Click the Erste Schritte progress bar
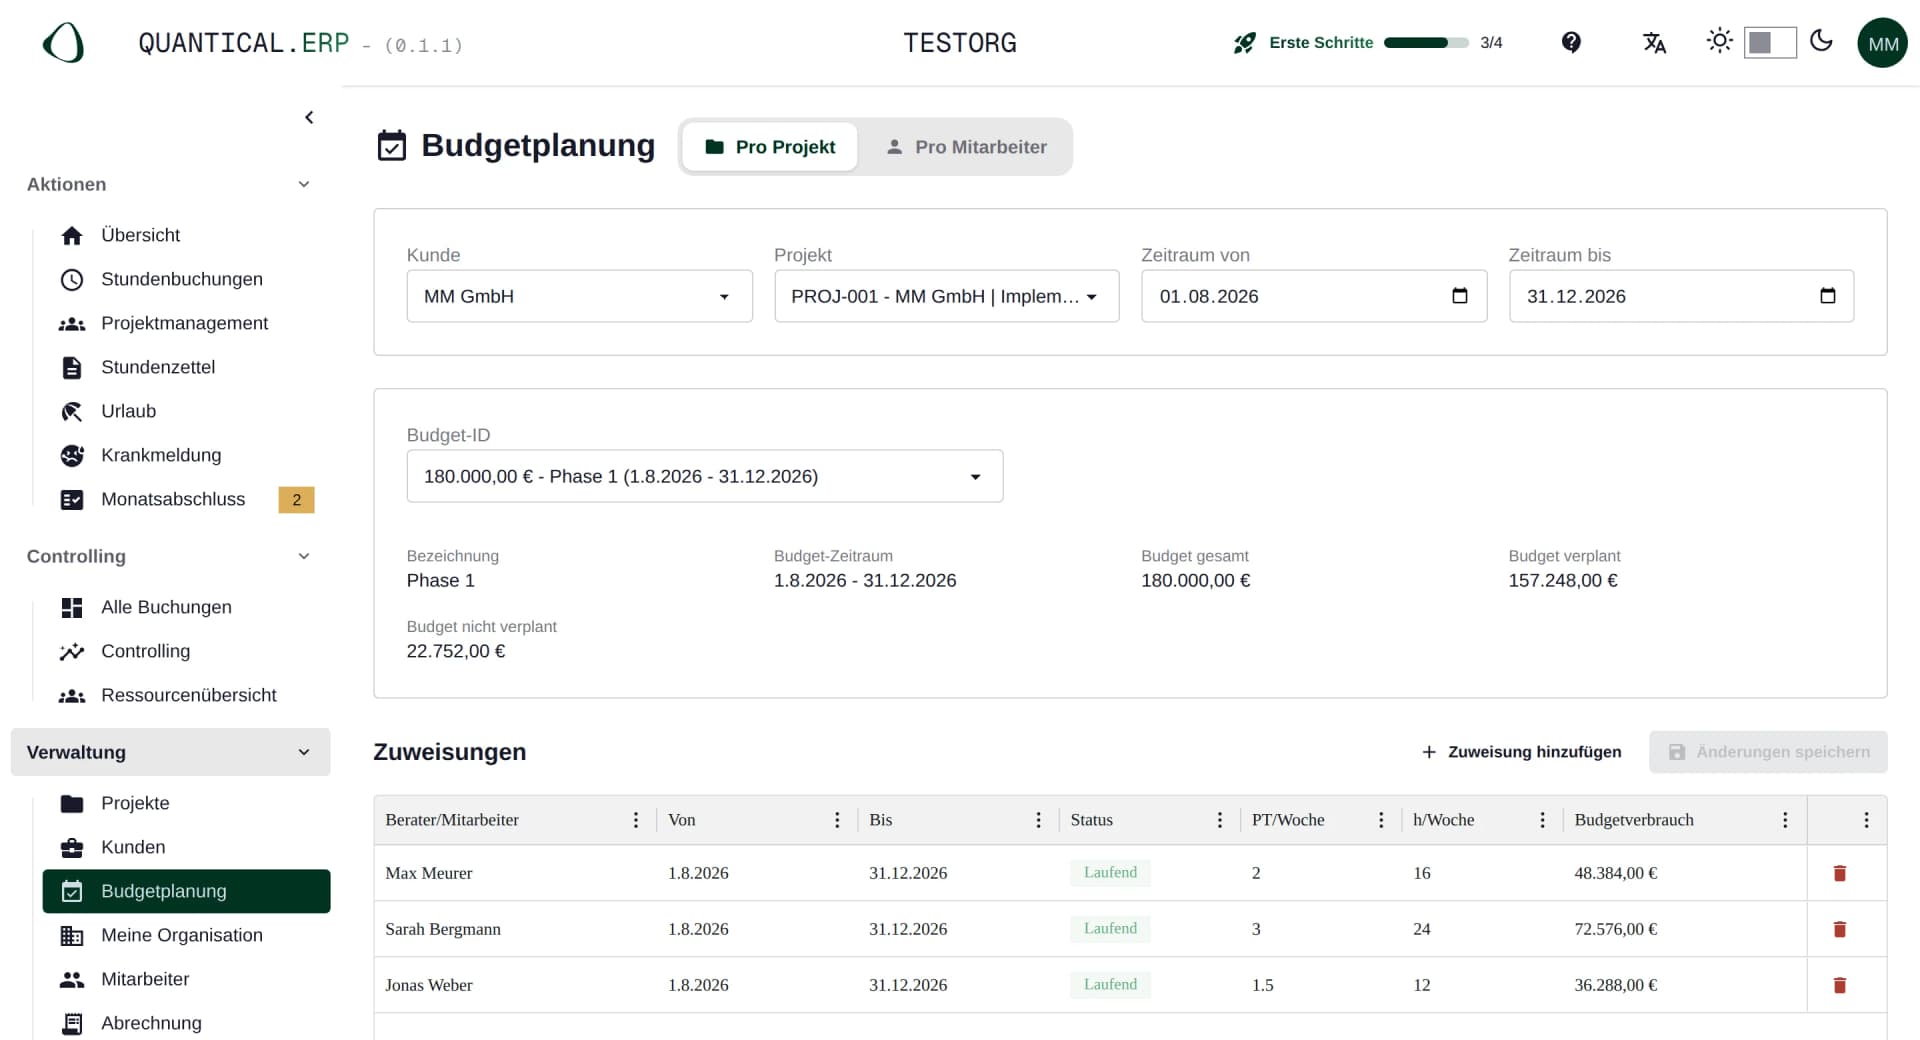 coord(1426,43)
